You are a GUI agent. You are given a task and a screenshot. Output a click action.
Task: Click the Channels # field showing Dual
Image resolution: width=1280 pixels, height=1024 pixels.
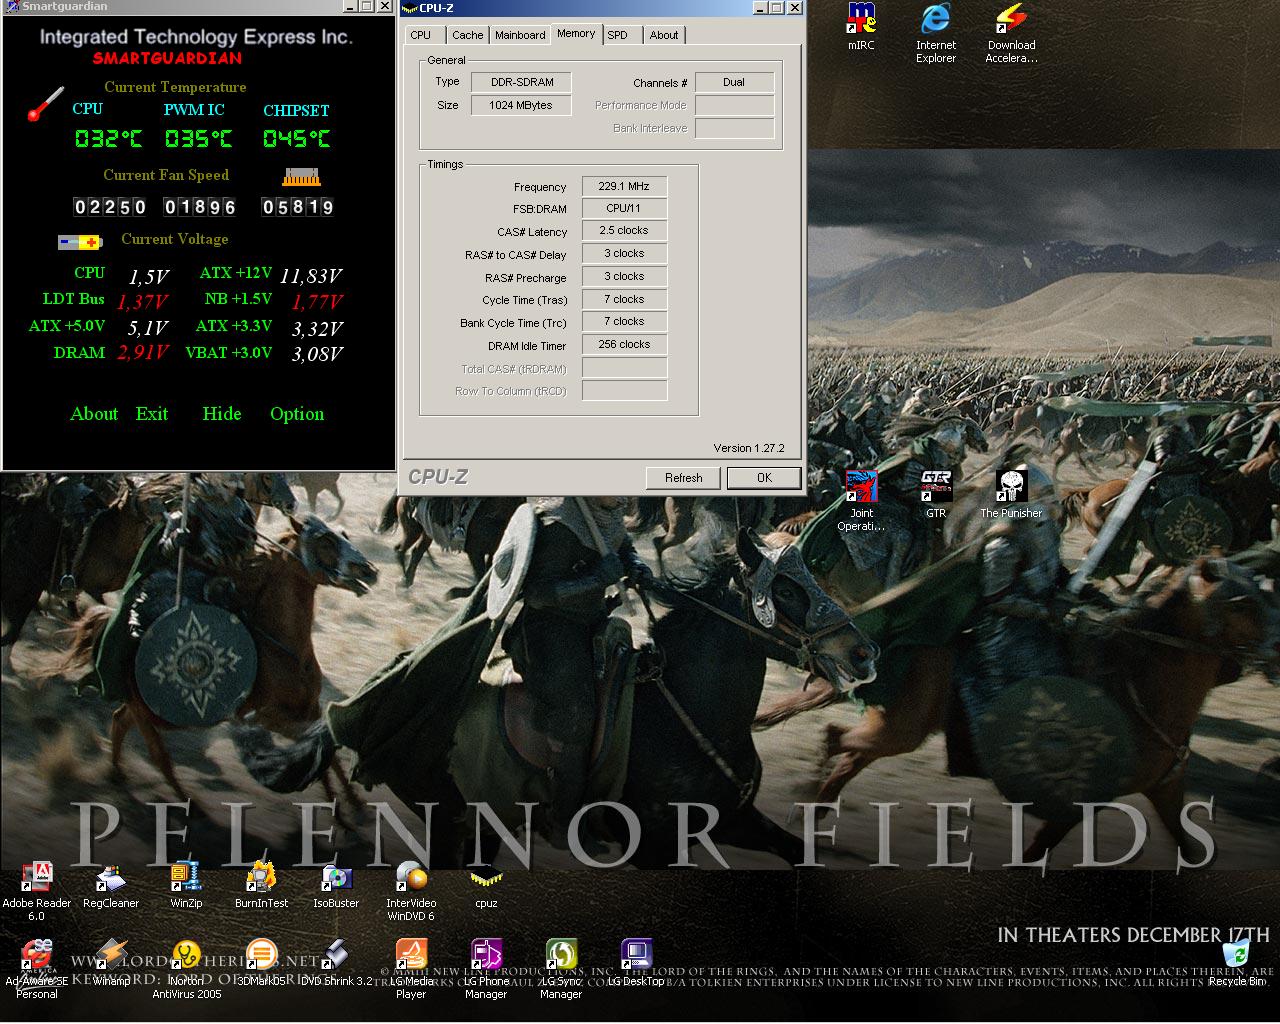[734, 82]
